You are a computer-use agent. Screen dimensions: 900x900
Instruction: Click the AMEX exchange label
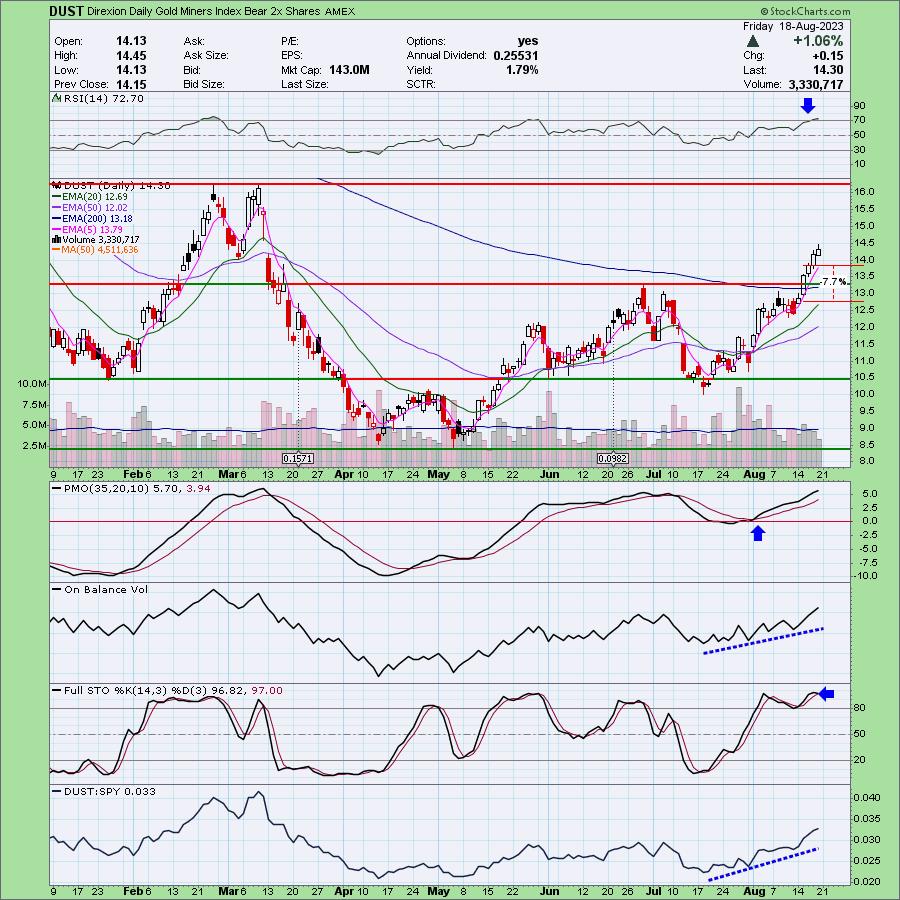coord(339,11)
